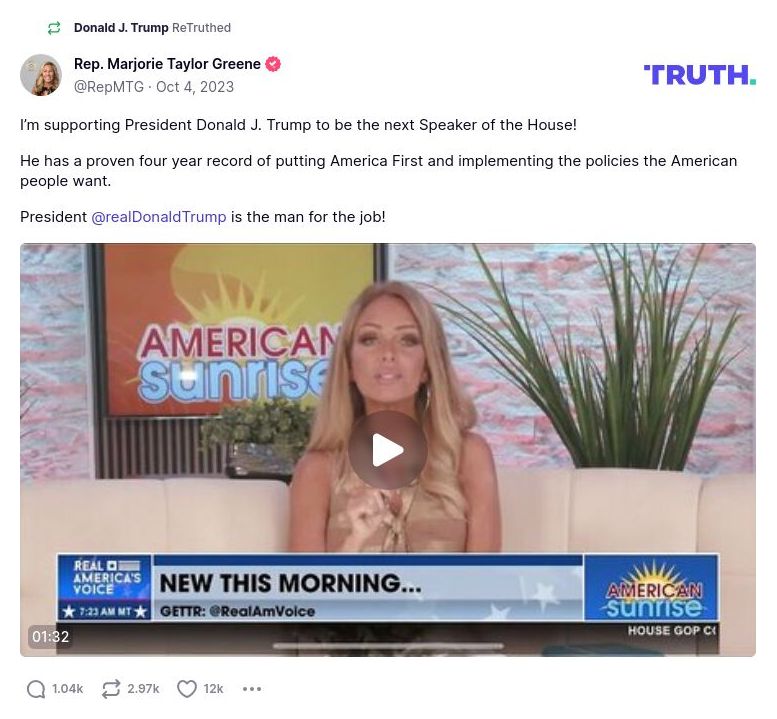Screen dimensions: 777x719
Task: Click the video scrub bar
Action: tap(388, 646)
